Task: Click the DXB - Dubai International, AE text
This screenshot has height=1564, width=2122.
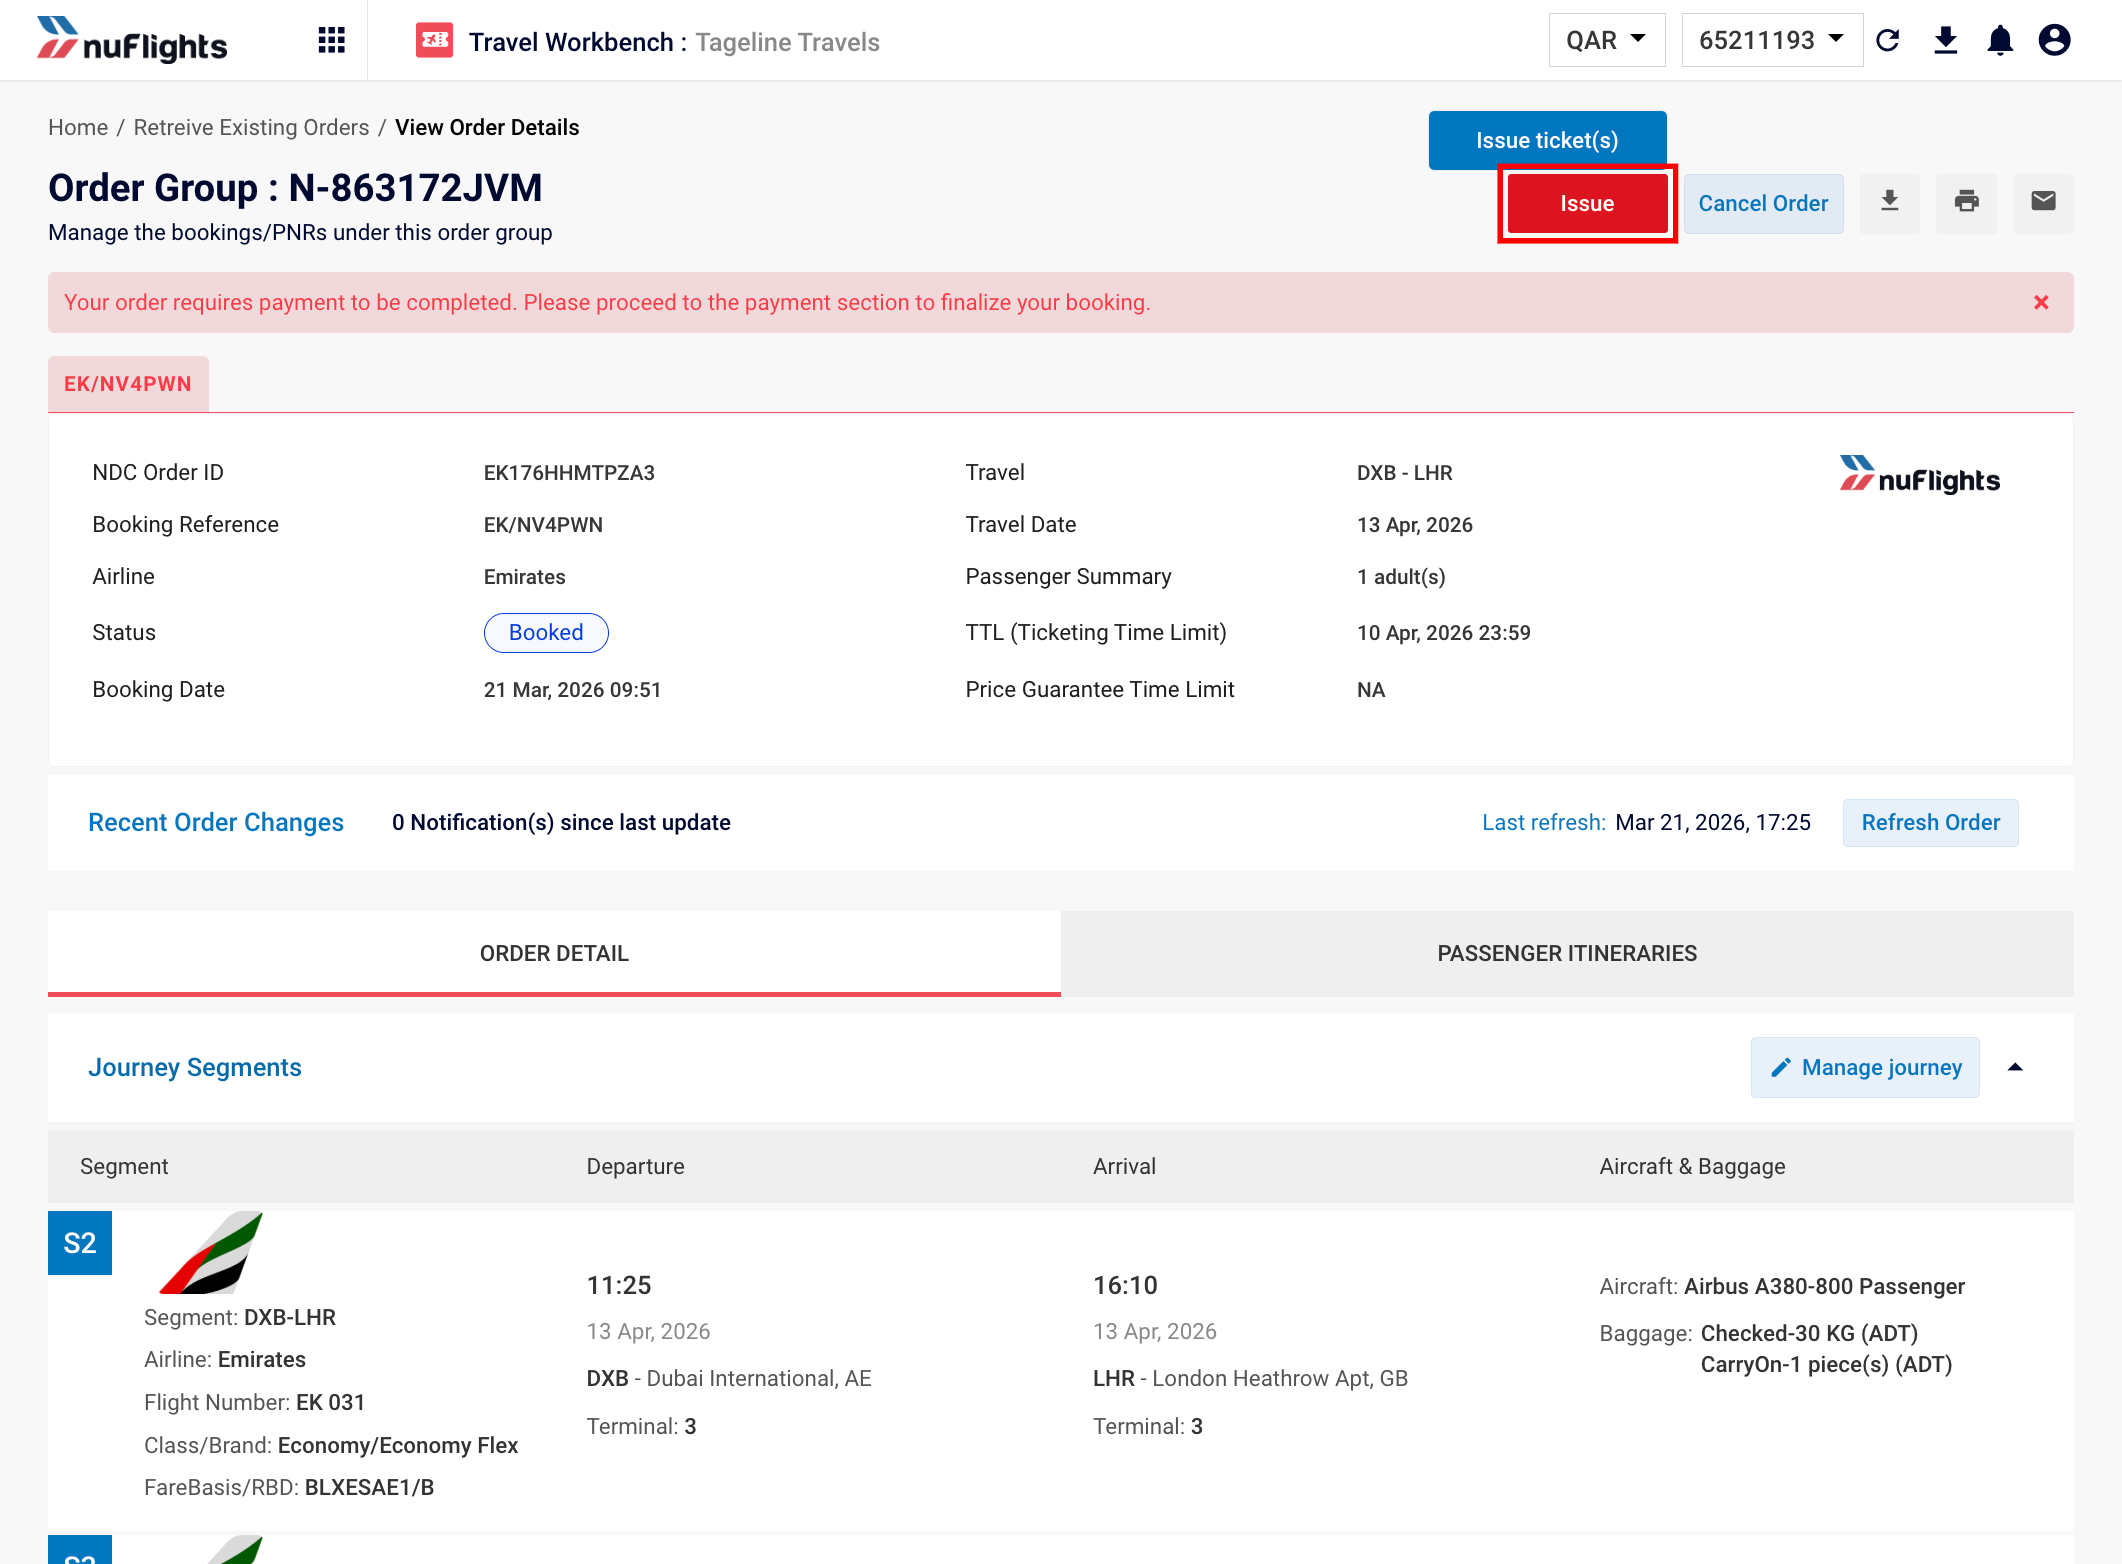Action: (729, 1378)
